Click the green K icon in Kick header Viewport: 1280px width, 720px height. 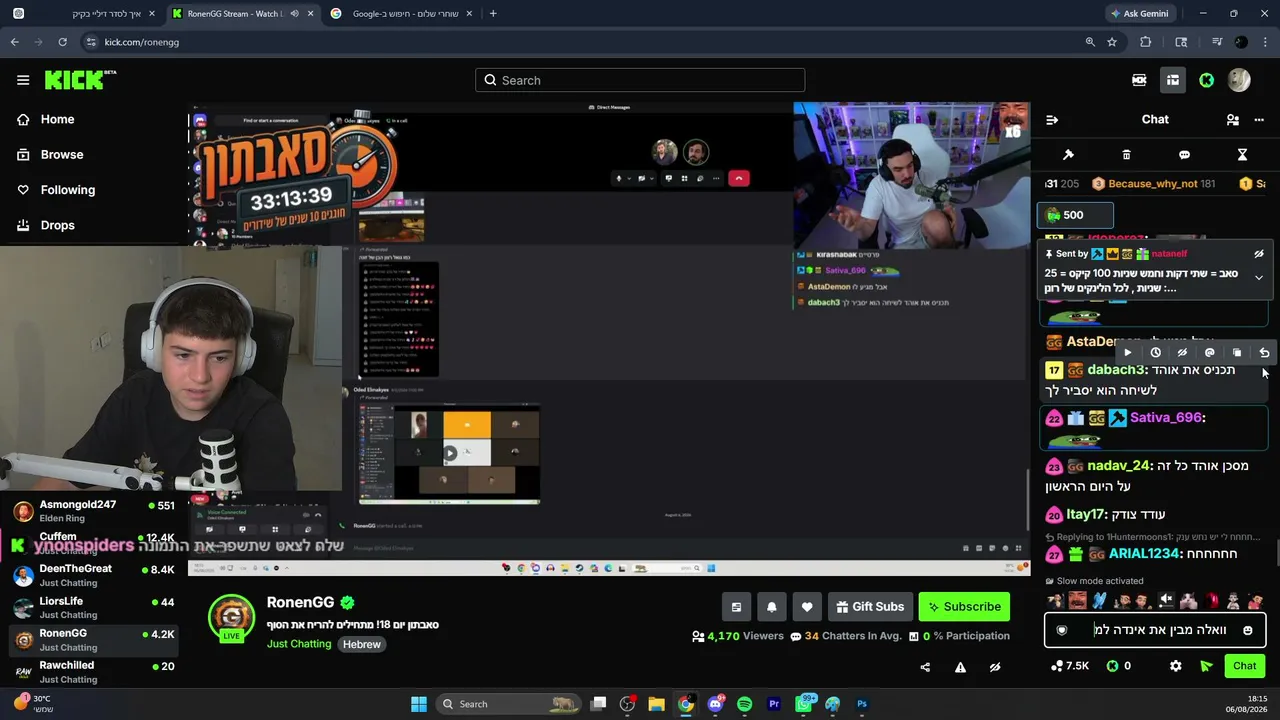point(1207,80)
